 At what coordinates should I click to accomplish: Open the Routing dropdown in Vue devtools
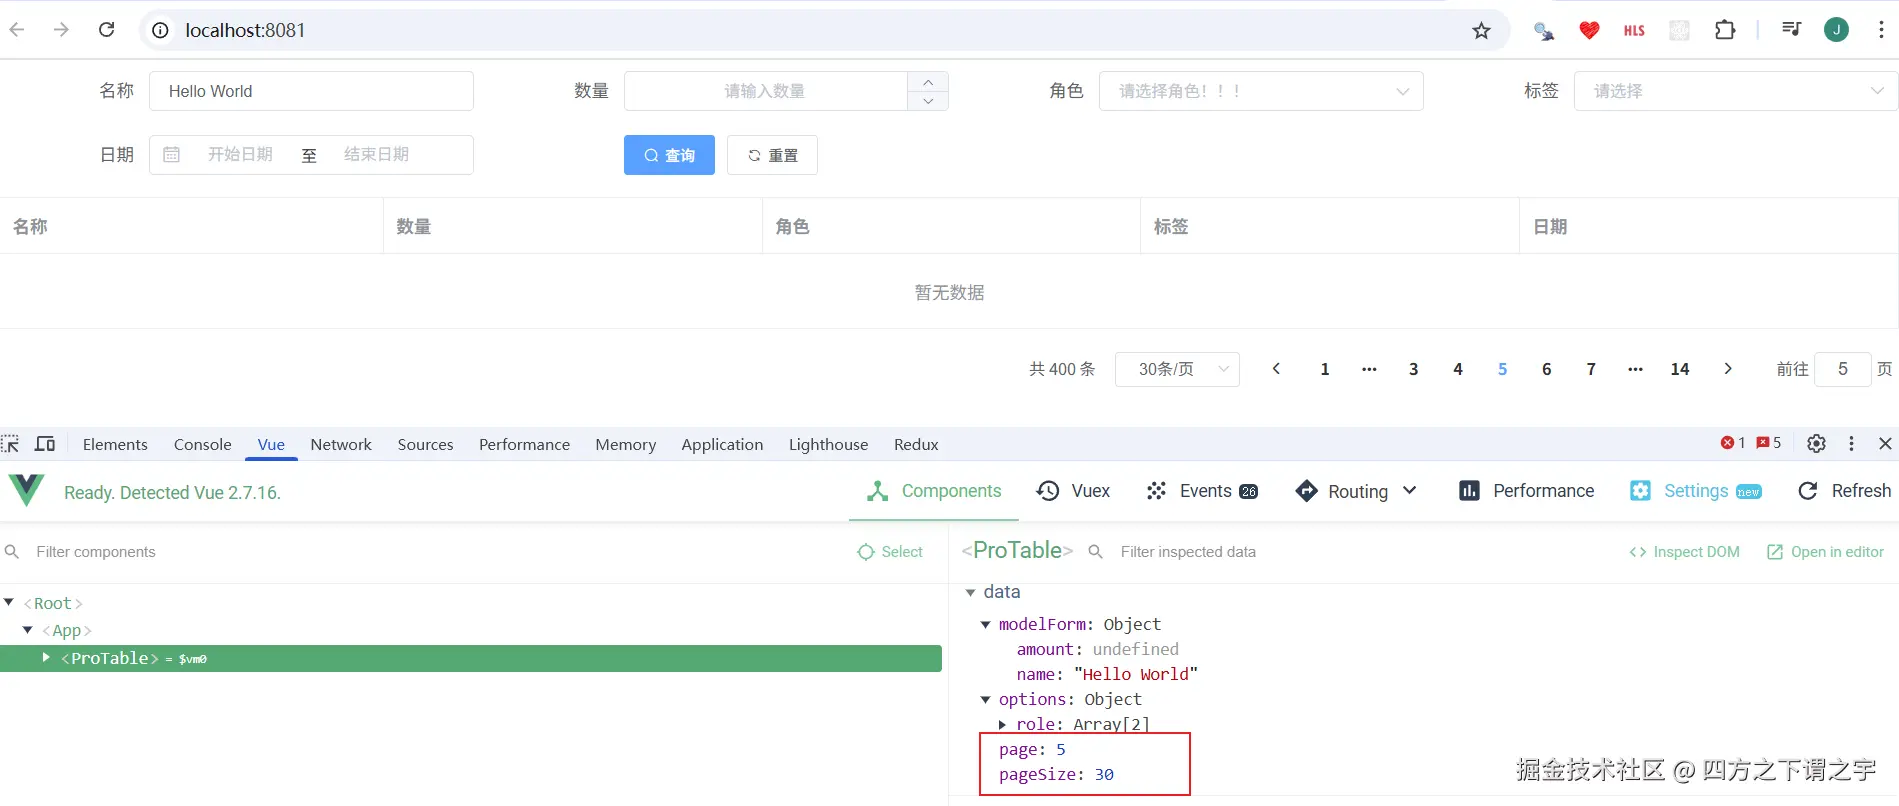pyautogui.click(x=1356, y=491)
